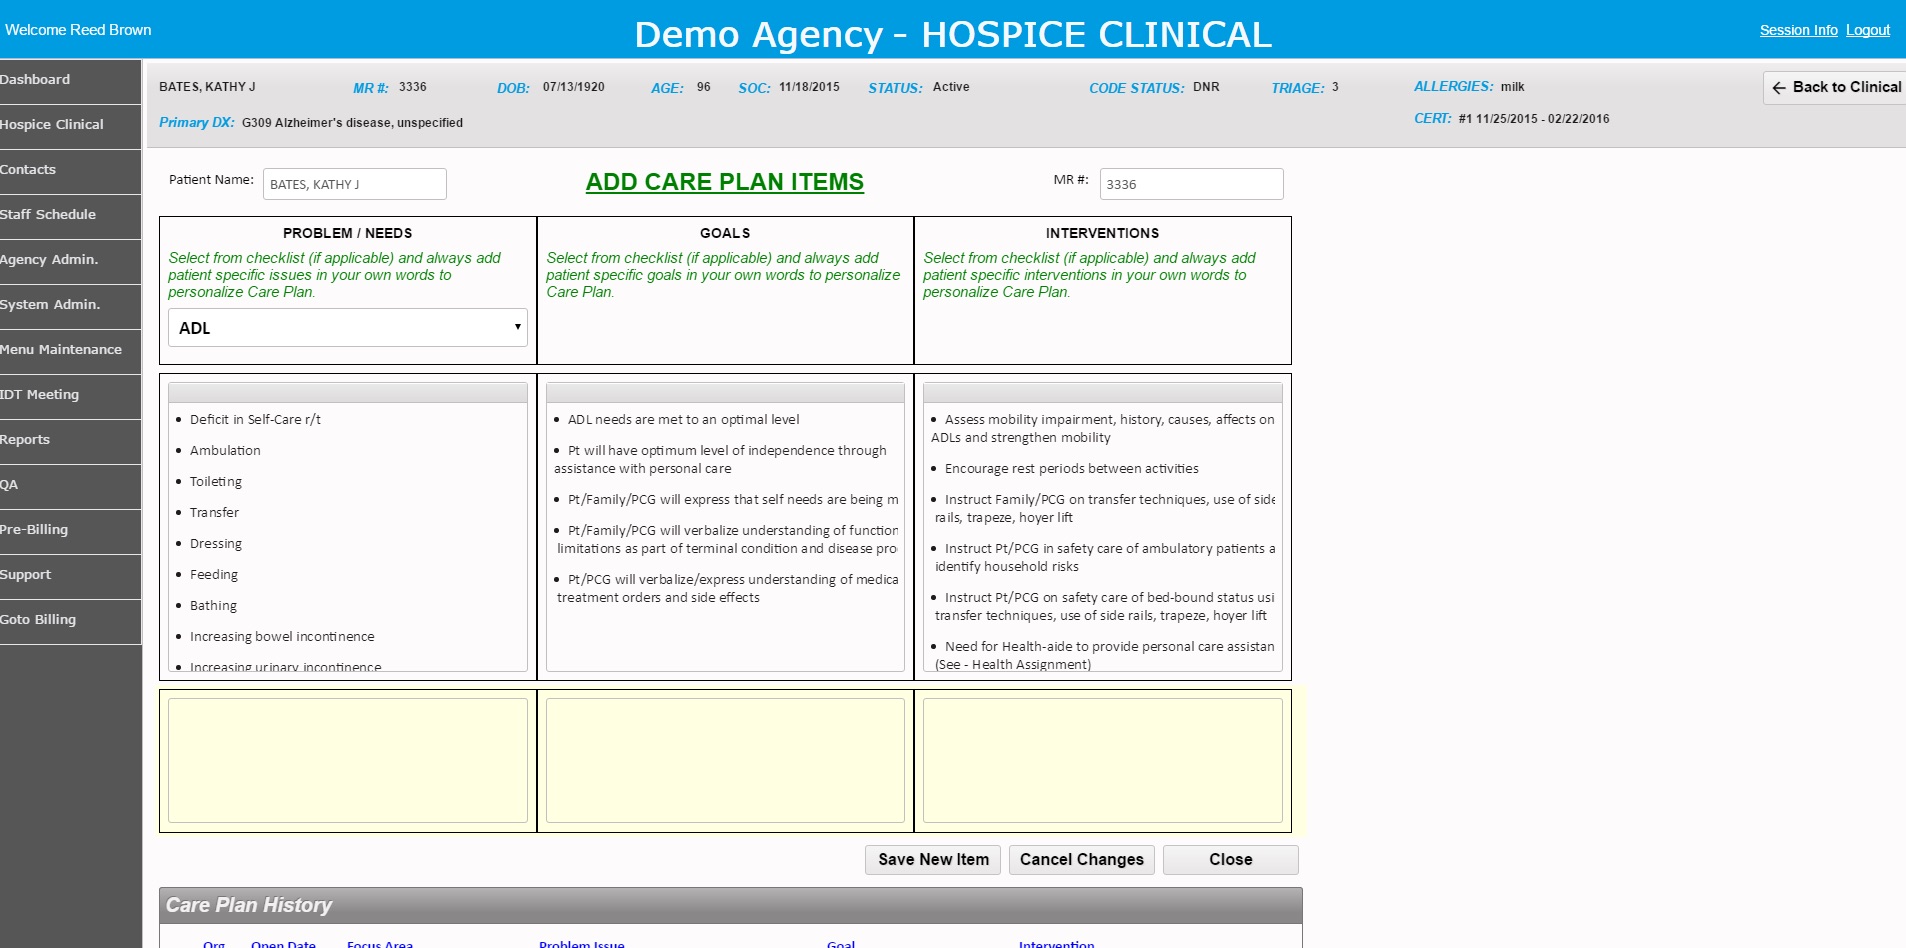Select QA in the sidebar
The image size is (1906, 948).
70,485
